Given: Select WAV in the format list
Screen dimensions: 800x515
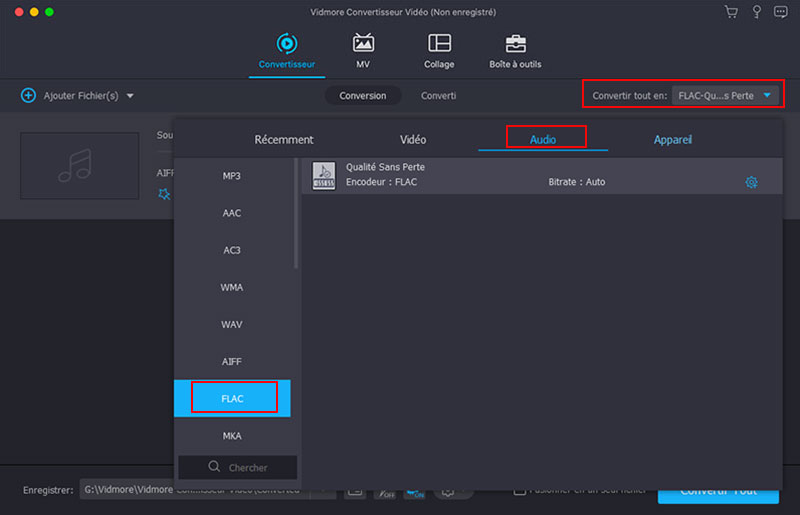Looking at the screenshot, I should pyautogui.click(x=232, y=325).
